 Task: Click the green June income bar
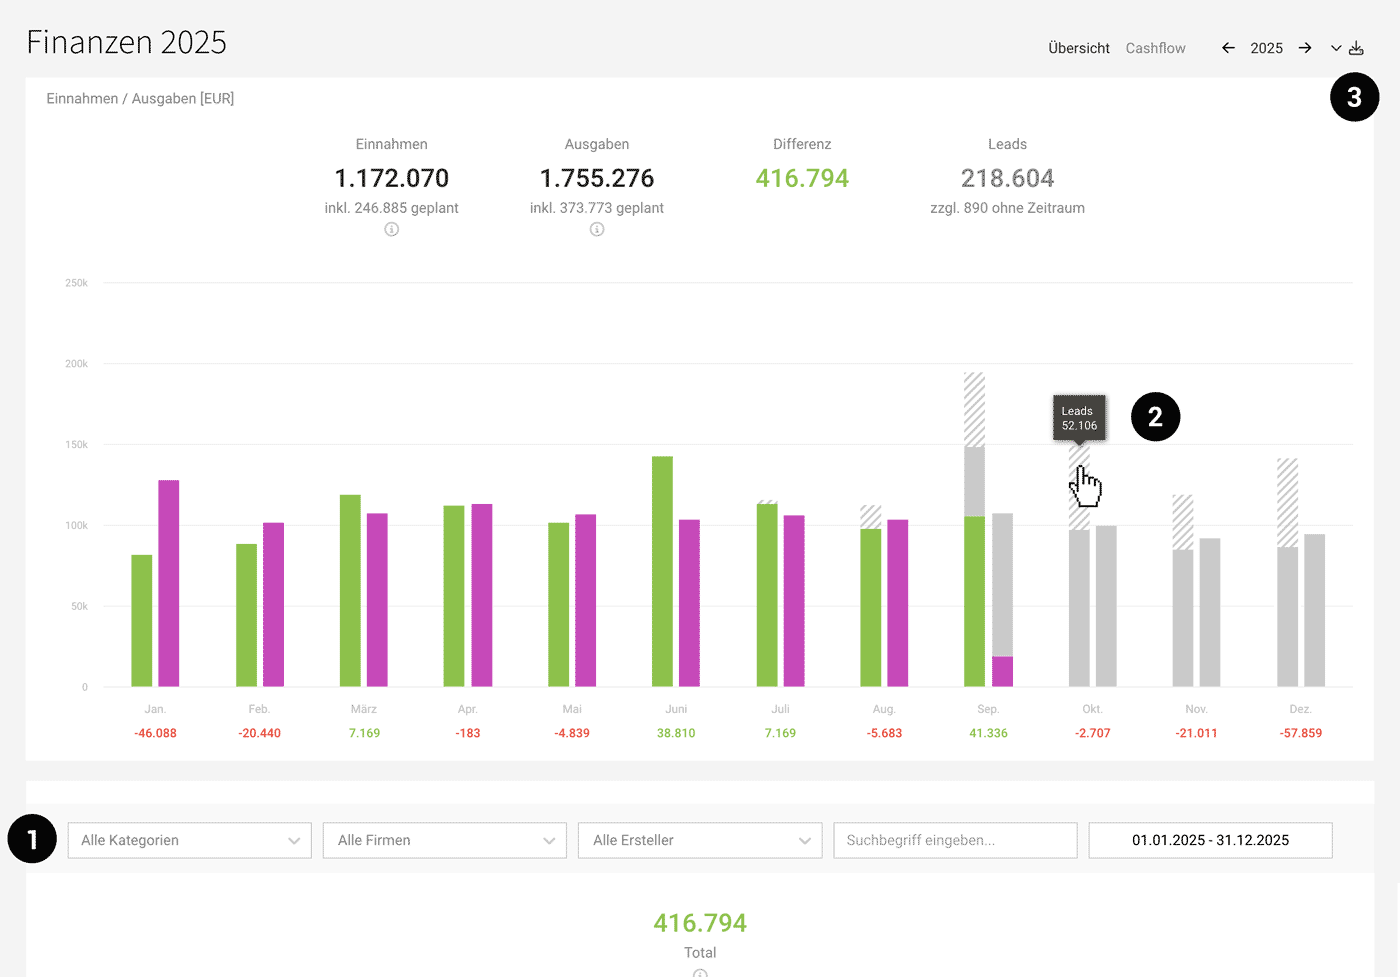tap(662, 570)
